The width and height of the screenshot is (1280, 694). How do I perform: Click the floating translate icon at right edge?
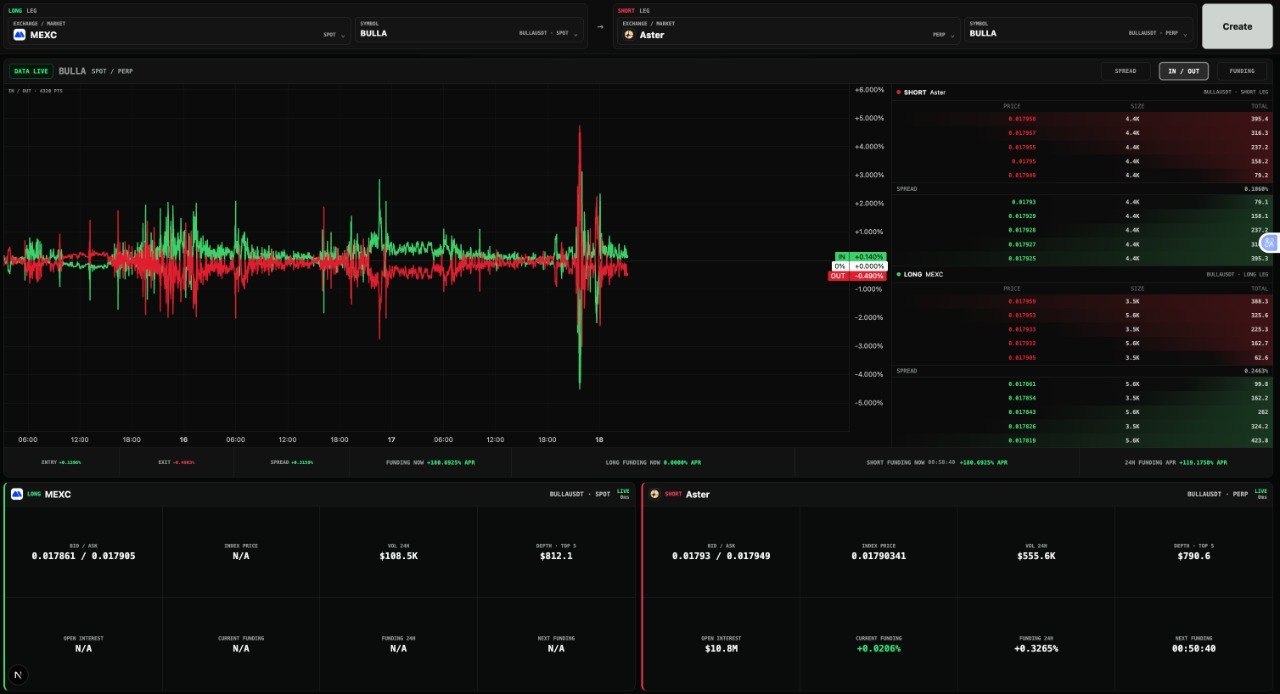(1270, 242)
